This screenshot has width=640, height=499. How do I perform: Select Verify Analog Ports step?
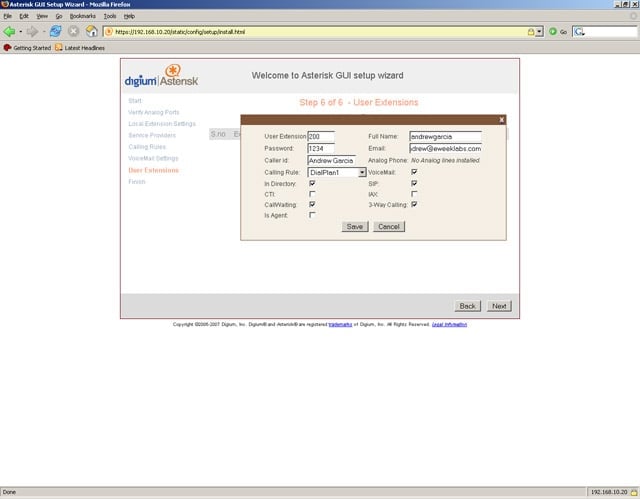153,112
